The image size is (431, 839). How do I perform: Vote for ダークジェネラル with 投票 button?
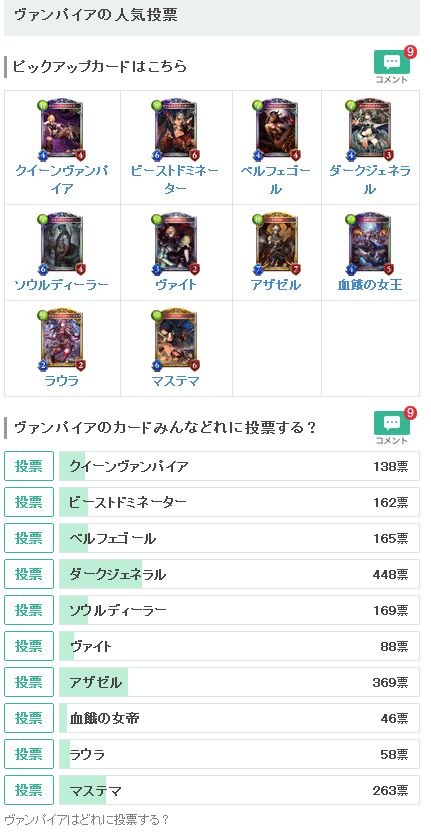[29, 574]
